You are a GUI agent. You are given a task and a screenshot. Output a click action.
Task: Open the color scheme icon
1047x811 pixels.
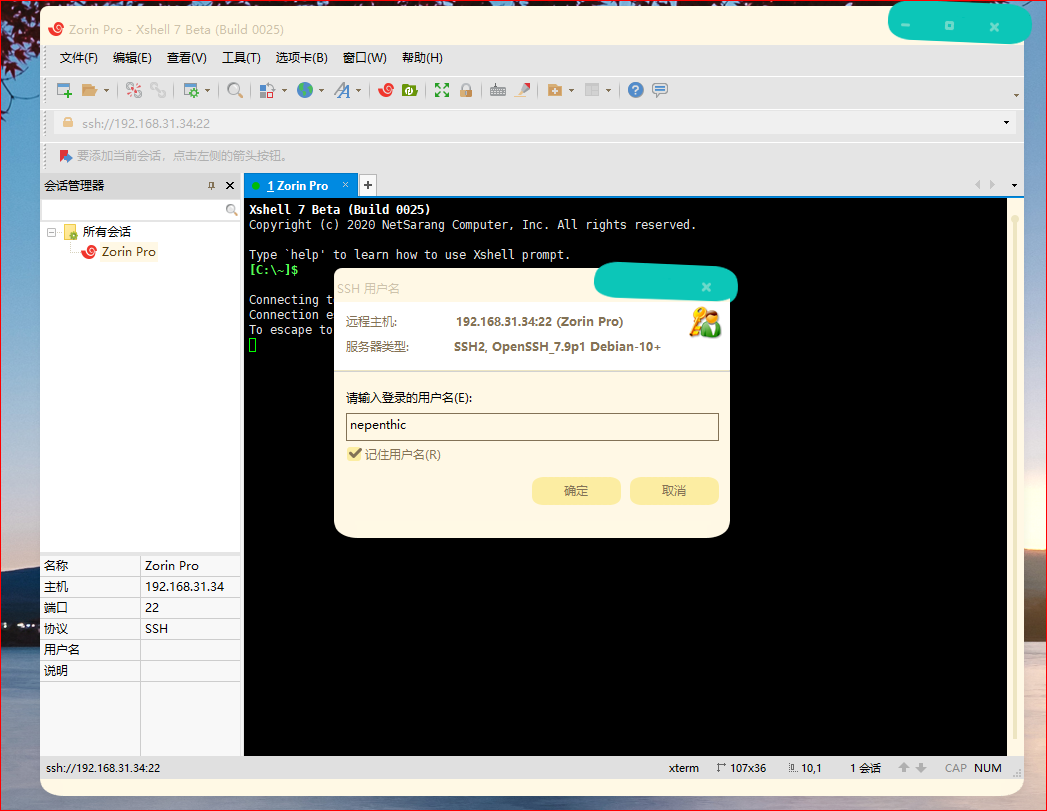267,90
